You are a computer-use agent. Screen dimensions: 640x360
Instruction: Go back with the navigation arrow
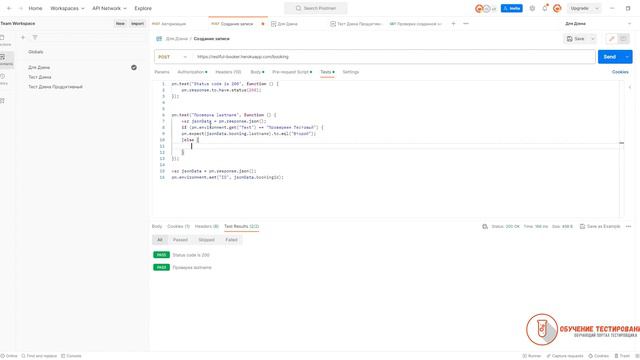(9, 8)
